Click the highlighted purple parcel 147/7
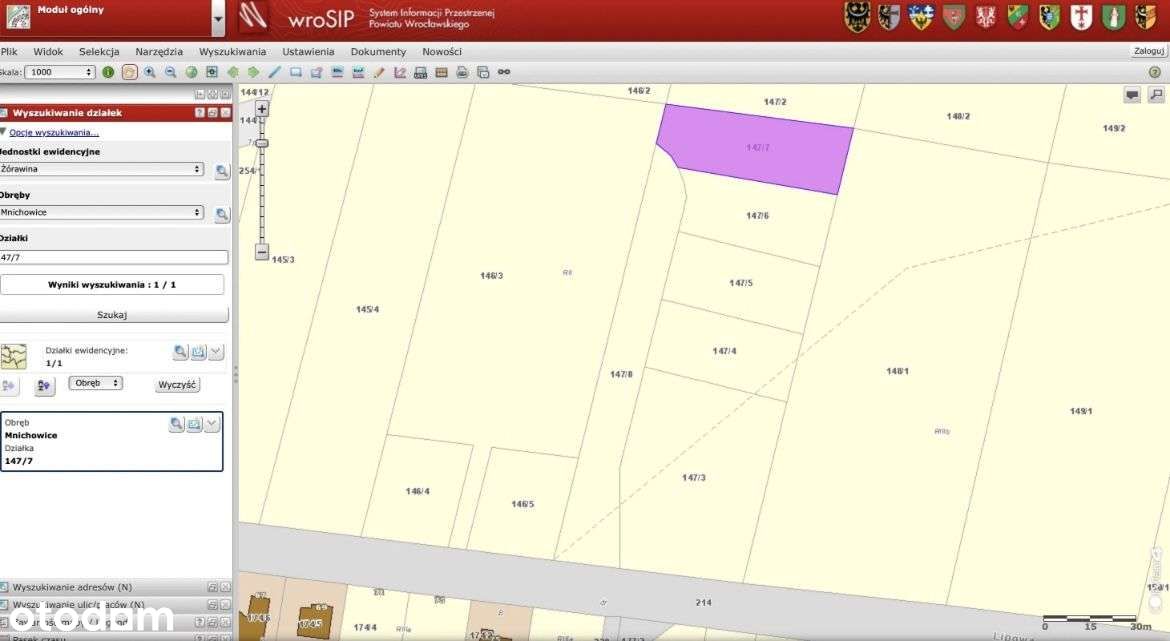Screen dimensions: 1170x641 pos(757,149)
